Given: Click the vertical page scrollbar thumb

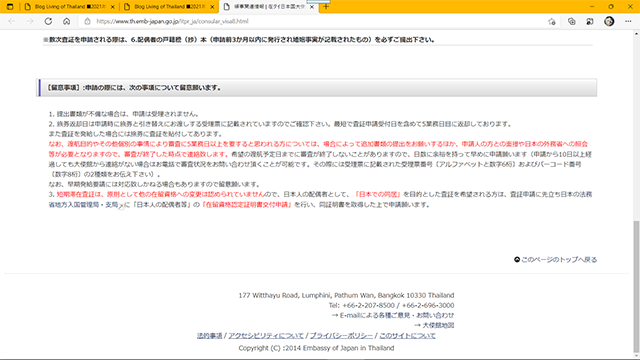Looking at the screenshot, I should (636, 287).
